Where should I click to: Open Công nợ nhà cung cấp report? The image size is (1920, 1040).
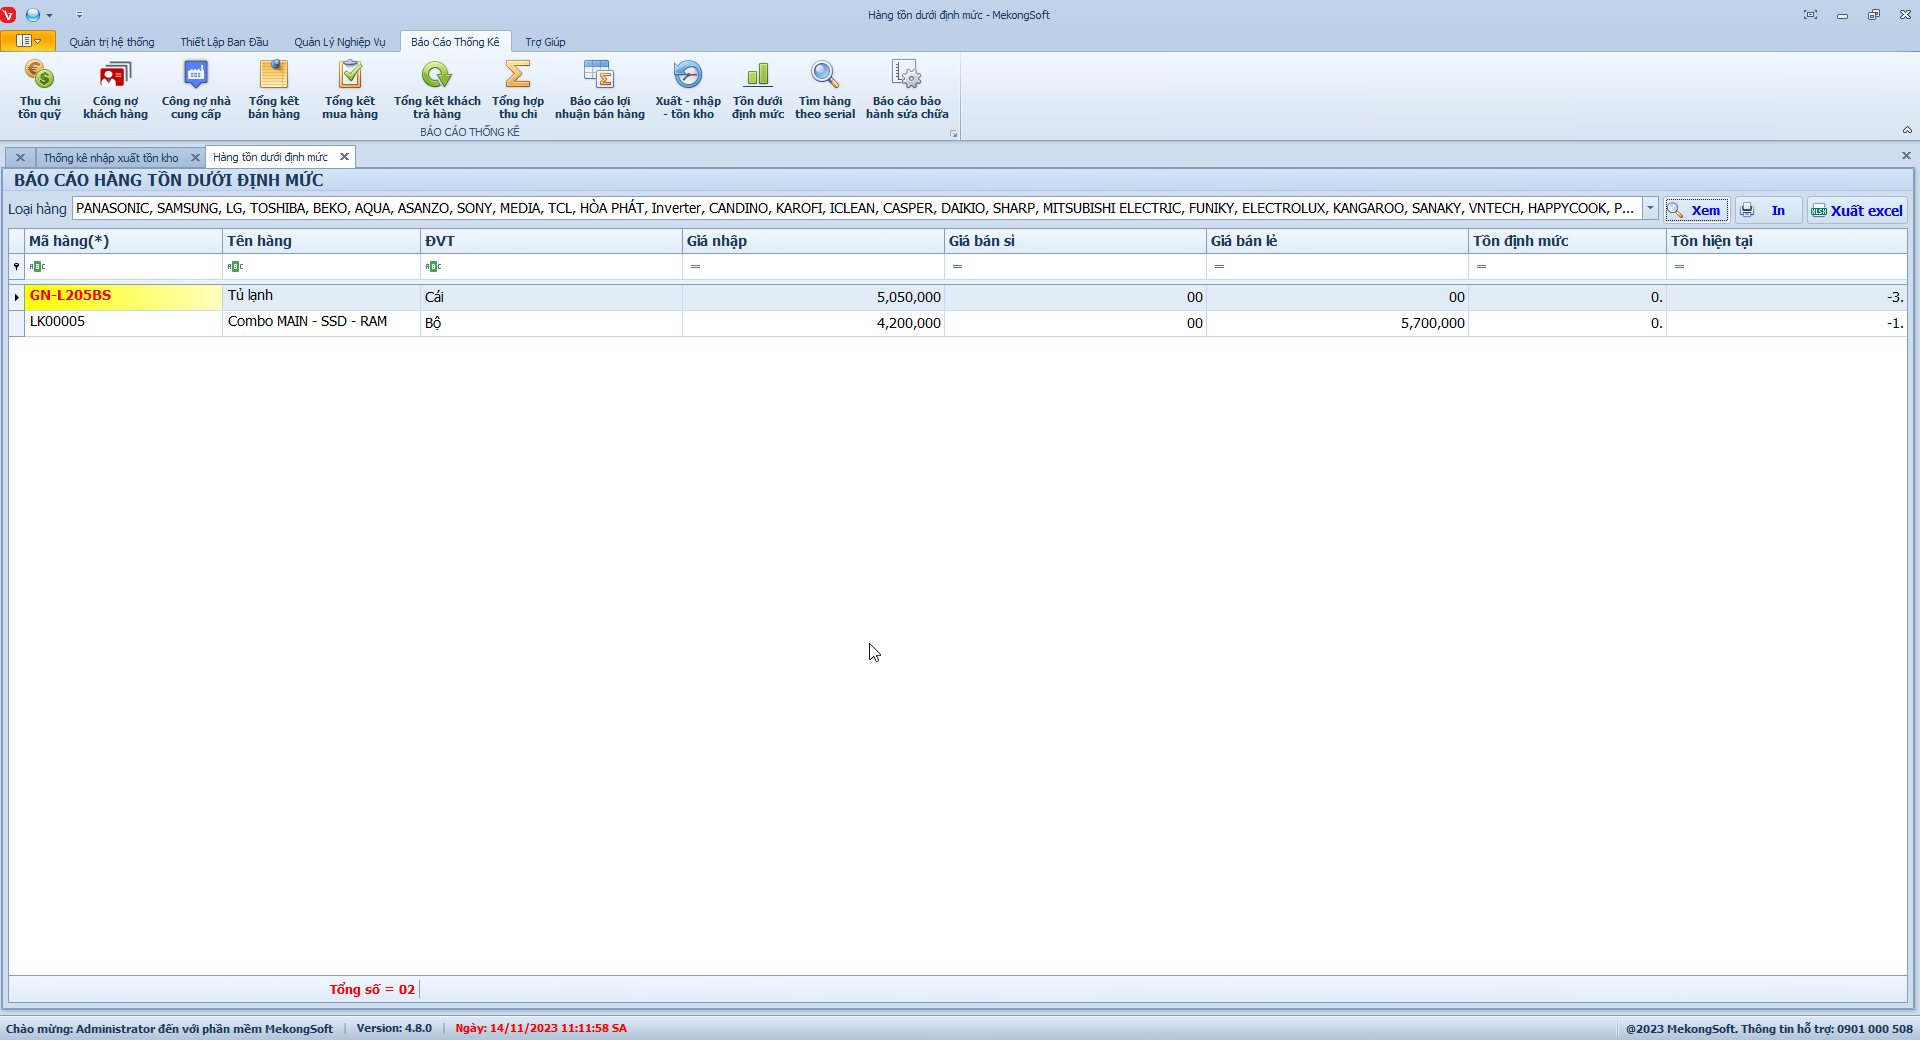(196, 89)
